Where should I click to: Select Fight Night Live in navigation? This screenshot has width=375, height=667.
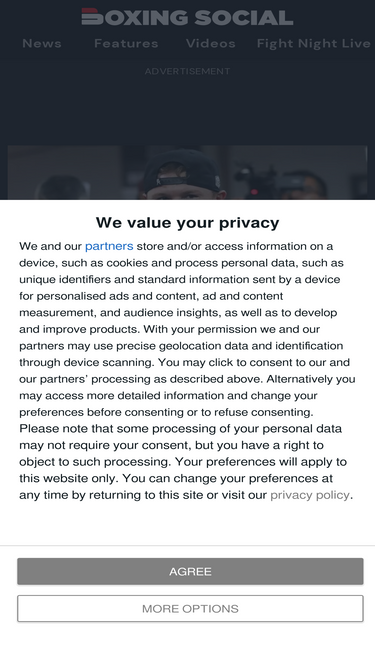pos(314,43)
